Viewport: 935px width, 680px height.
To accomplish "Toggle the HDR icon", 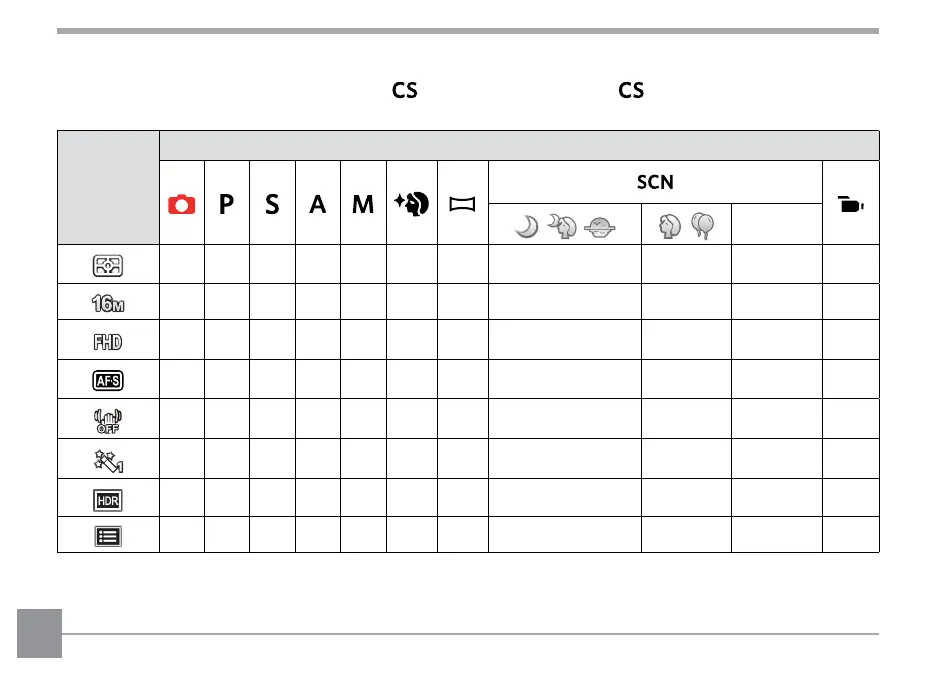I will click(x=108, y=496).
